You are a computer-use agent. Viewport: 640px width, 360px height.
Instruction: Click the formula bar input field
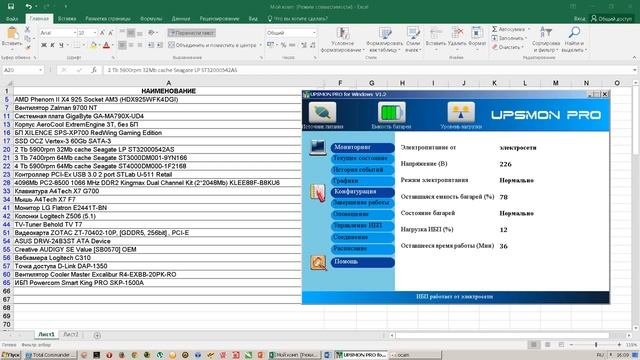pyautogui.click(x=367, y=70)
